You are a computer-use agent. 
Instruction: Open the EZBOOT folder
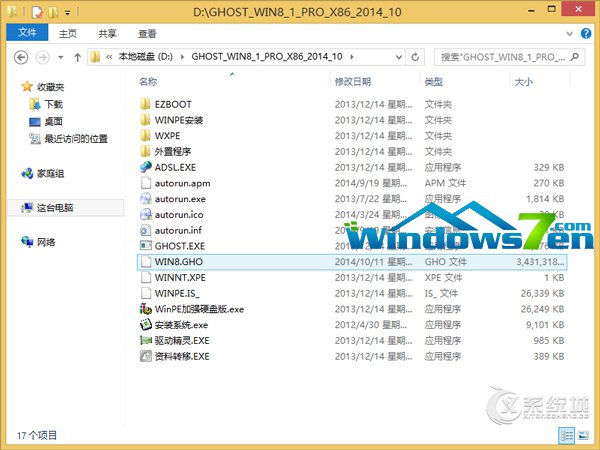(x=172, y=104)
